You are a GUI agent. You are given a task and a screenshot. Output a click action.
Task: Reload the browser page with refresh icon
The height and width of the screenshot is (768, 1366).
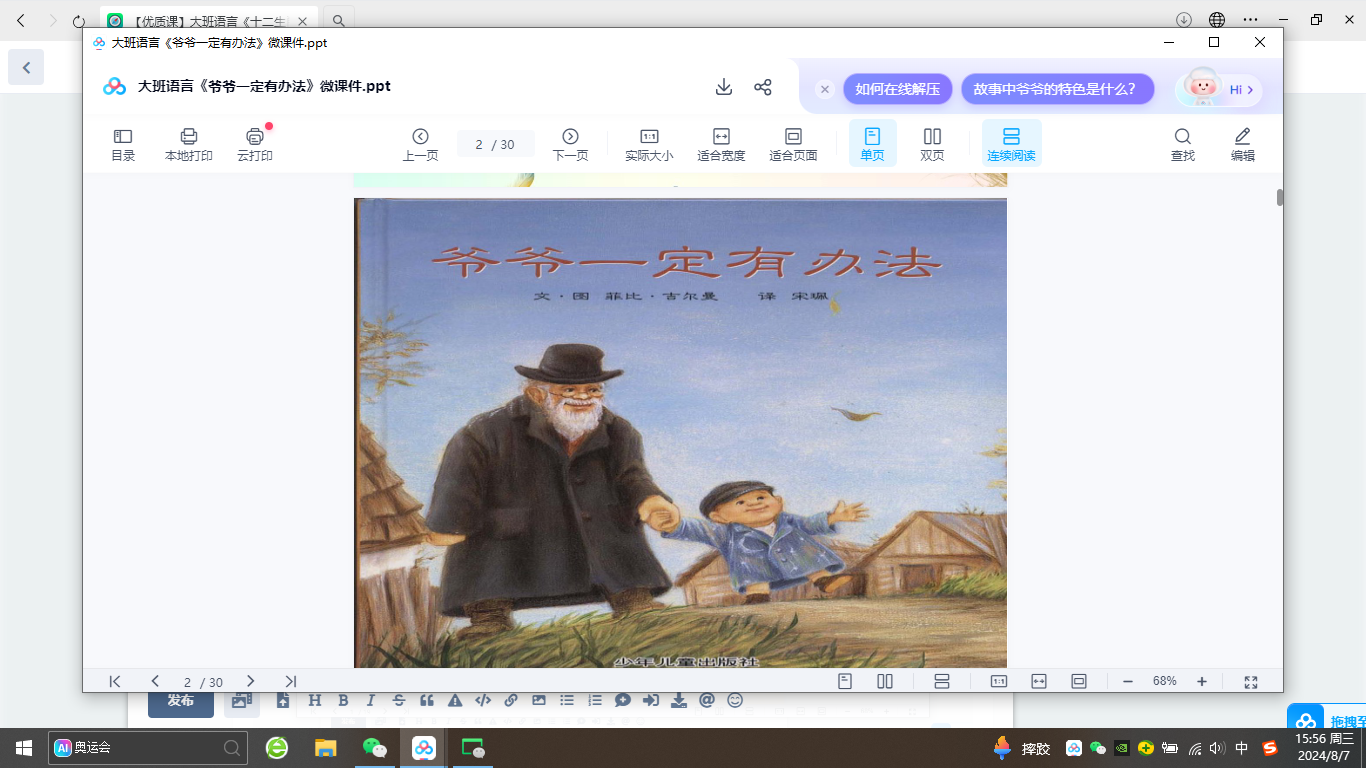point(79,20)
